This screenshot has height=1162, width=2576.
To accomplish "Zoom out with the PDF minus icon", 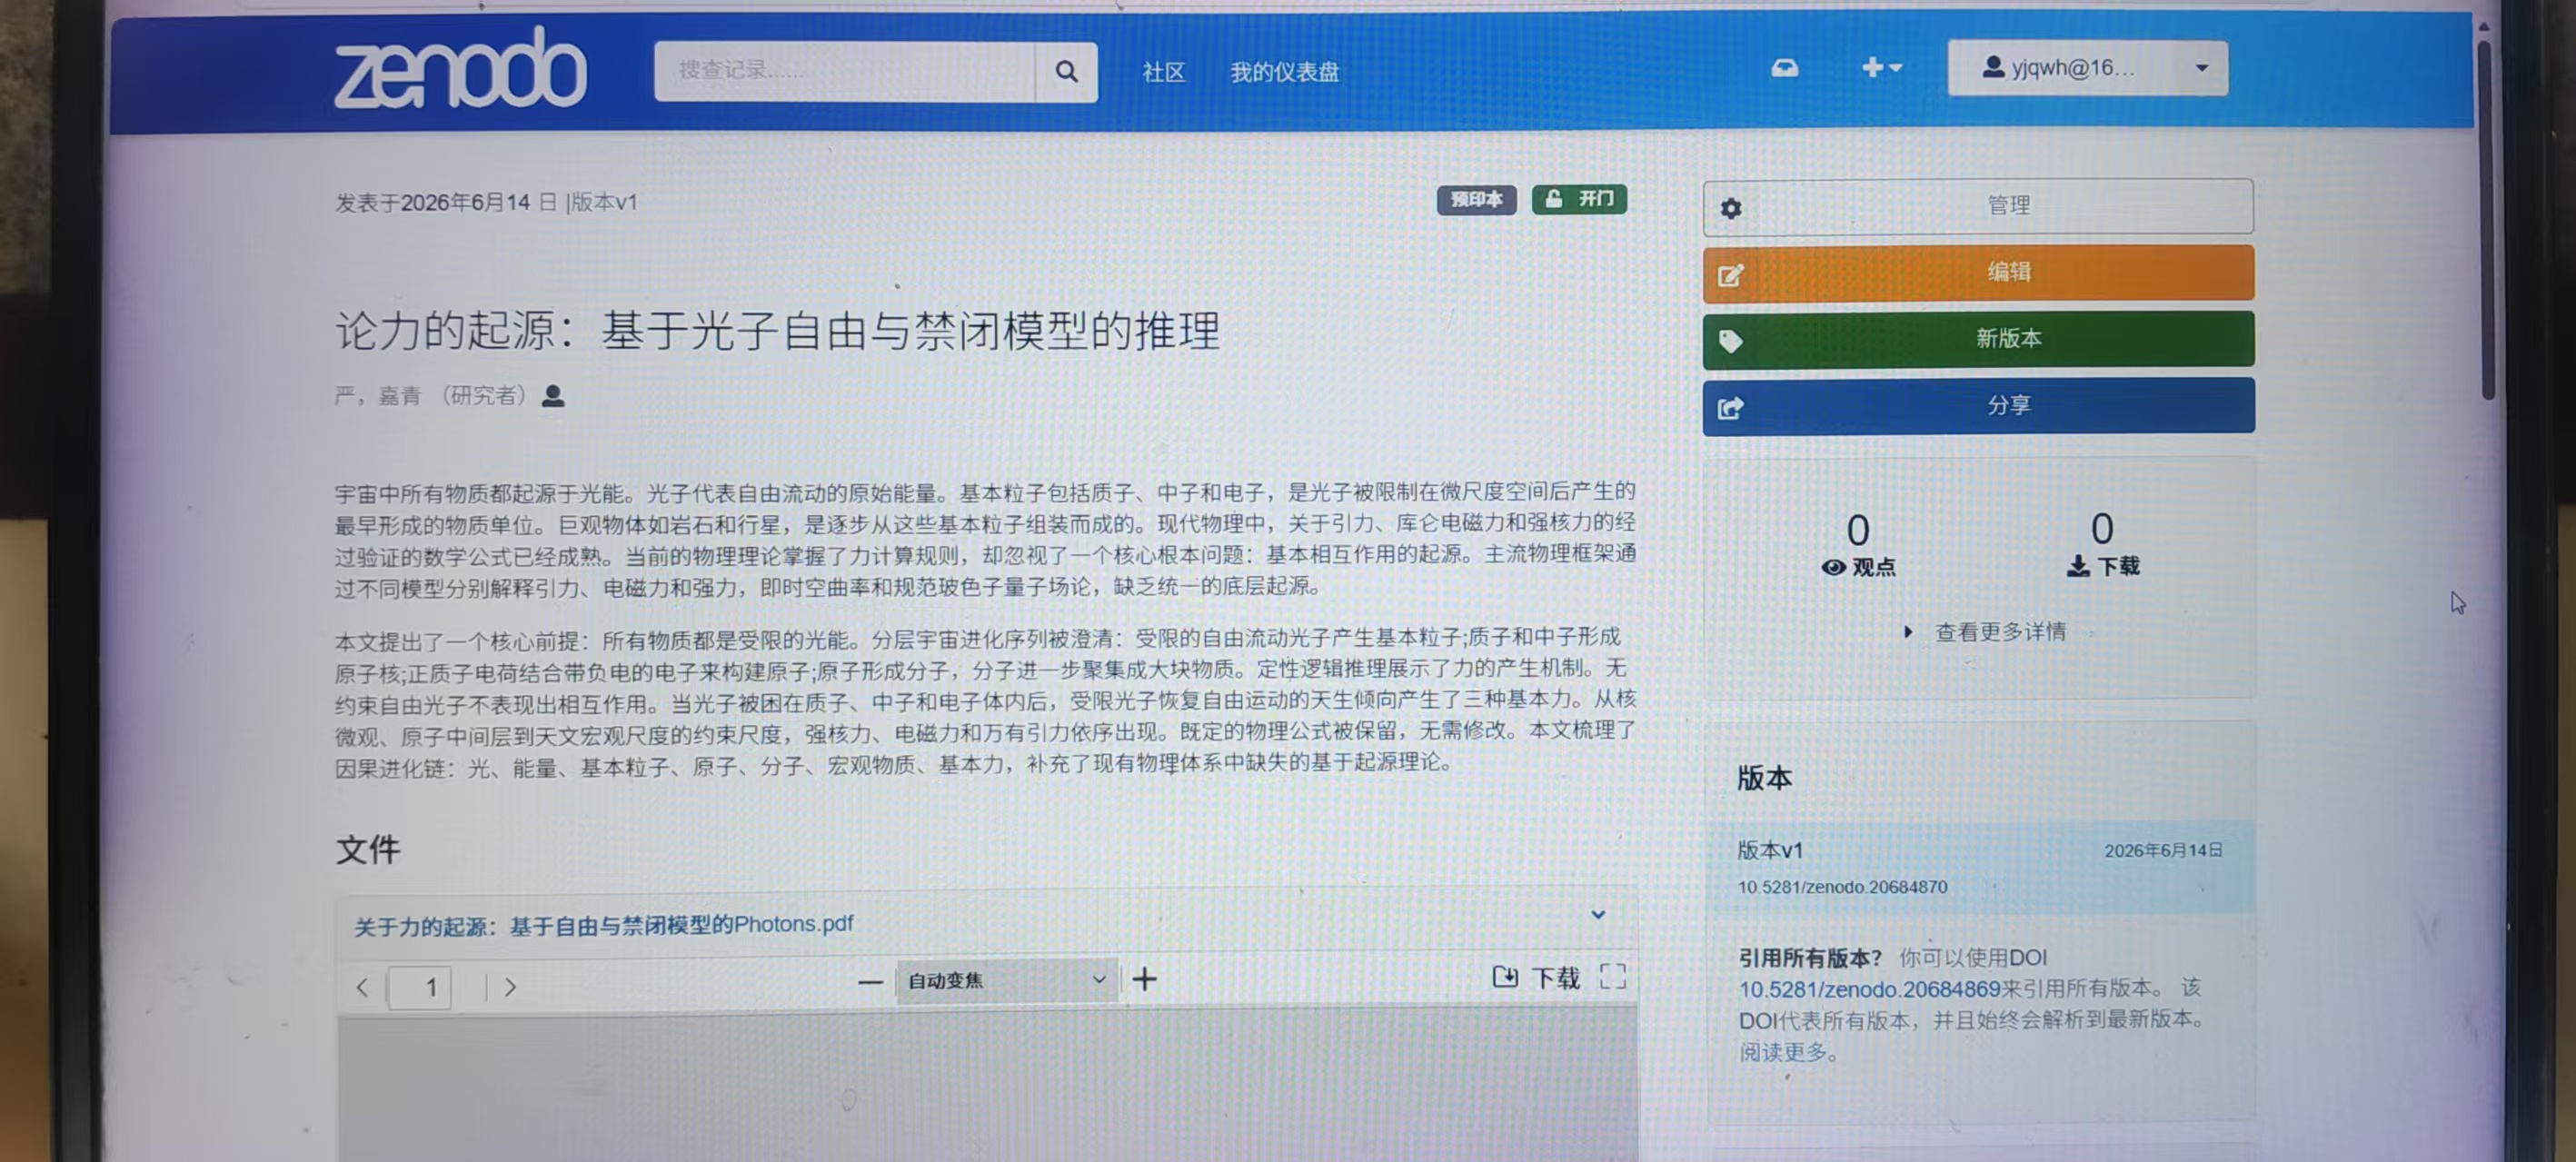I will [x=870, y=982].
